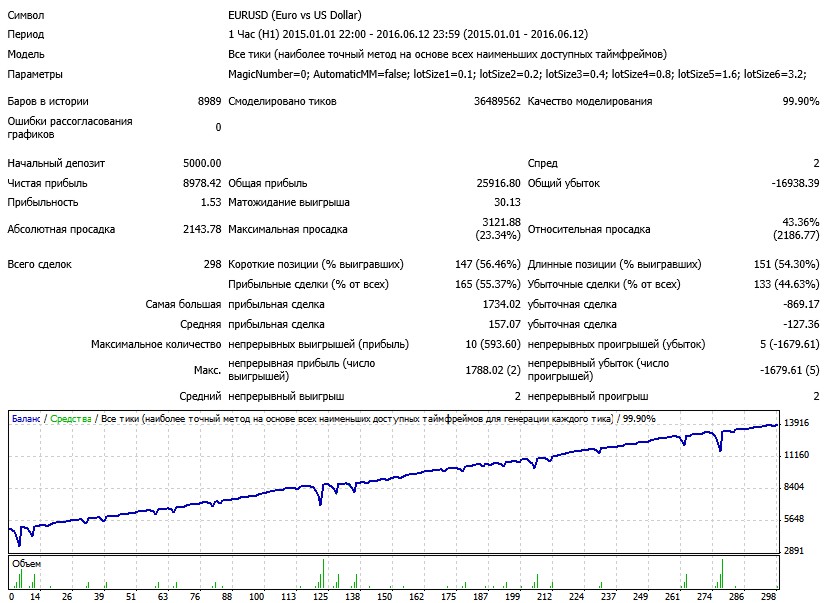Click the 'Параметры' label
The width and height of the screenshot is (830, 603).
pyautogui.click(x=35, y=74)
